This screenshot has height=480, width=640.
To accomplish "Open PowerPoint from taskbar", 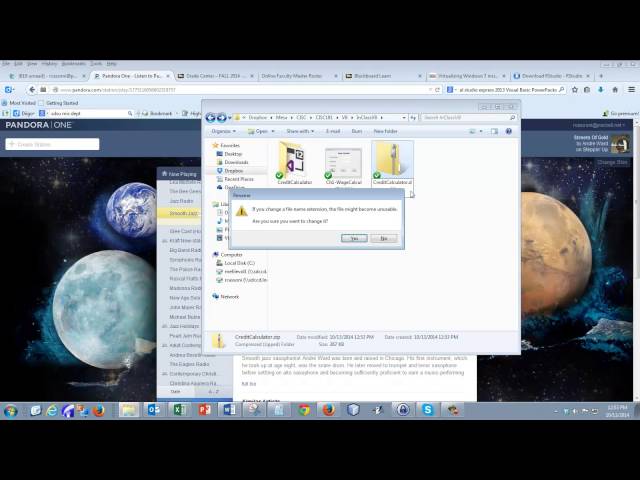I will (204, 410).
